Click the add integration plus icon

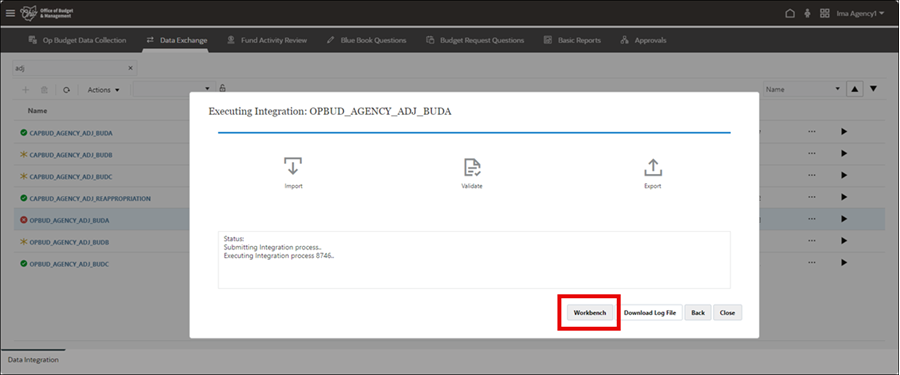(25, 90)
